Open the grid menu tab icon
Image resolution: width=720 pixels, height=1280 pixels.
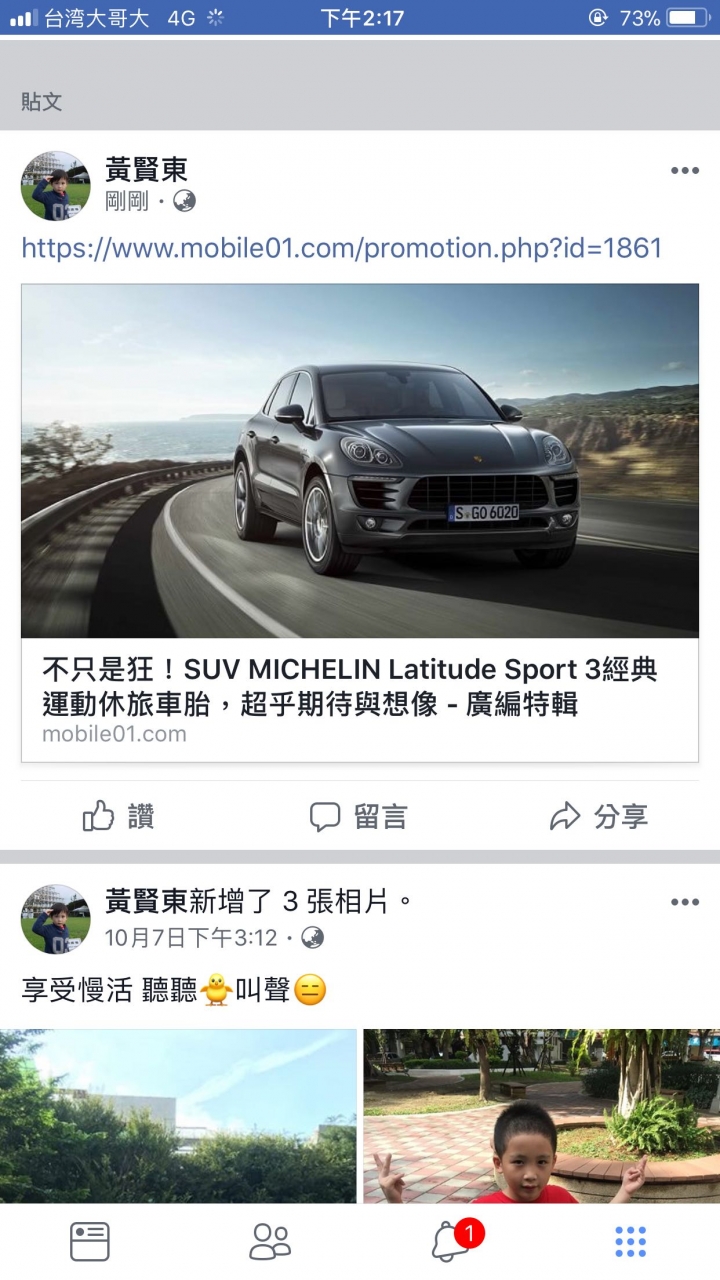tap(630, 1242)
